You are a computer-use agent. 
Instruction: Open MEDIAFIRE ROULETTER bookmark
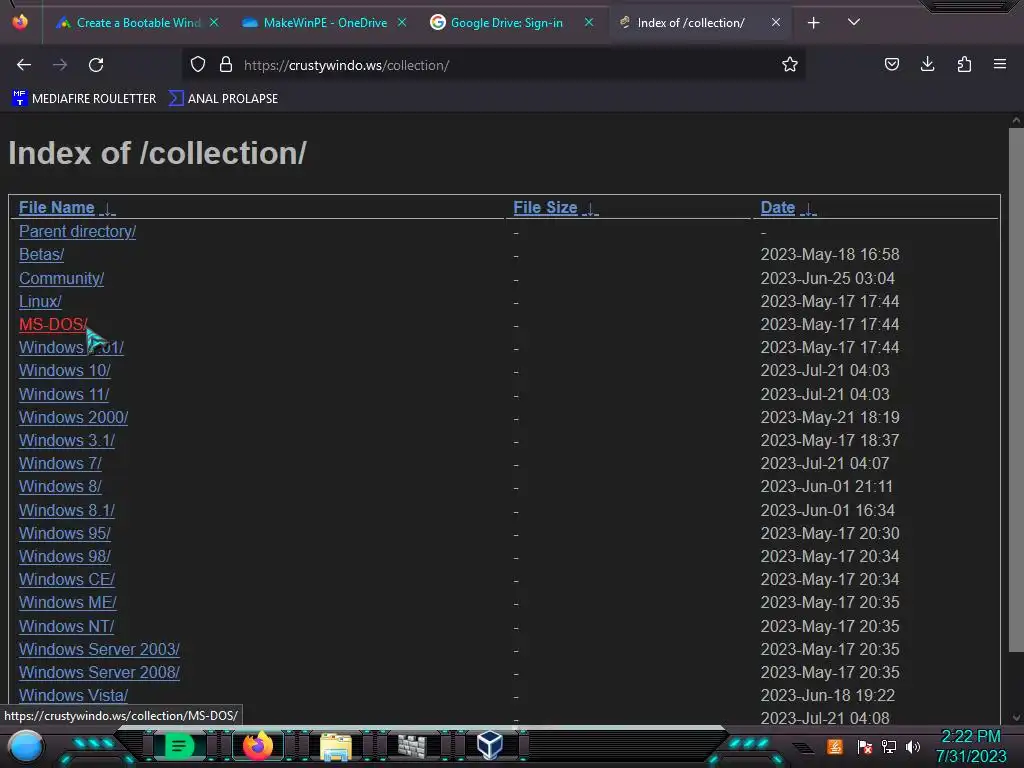pos(84,99)
